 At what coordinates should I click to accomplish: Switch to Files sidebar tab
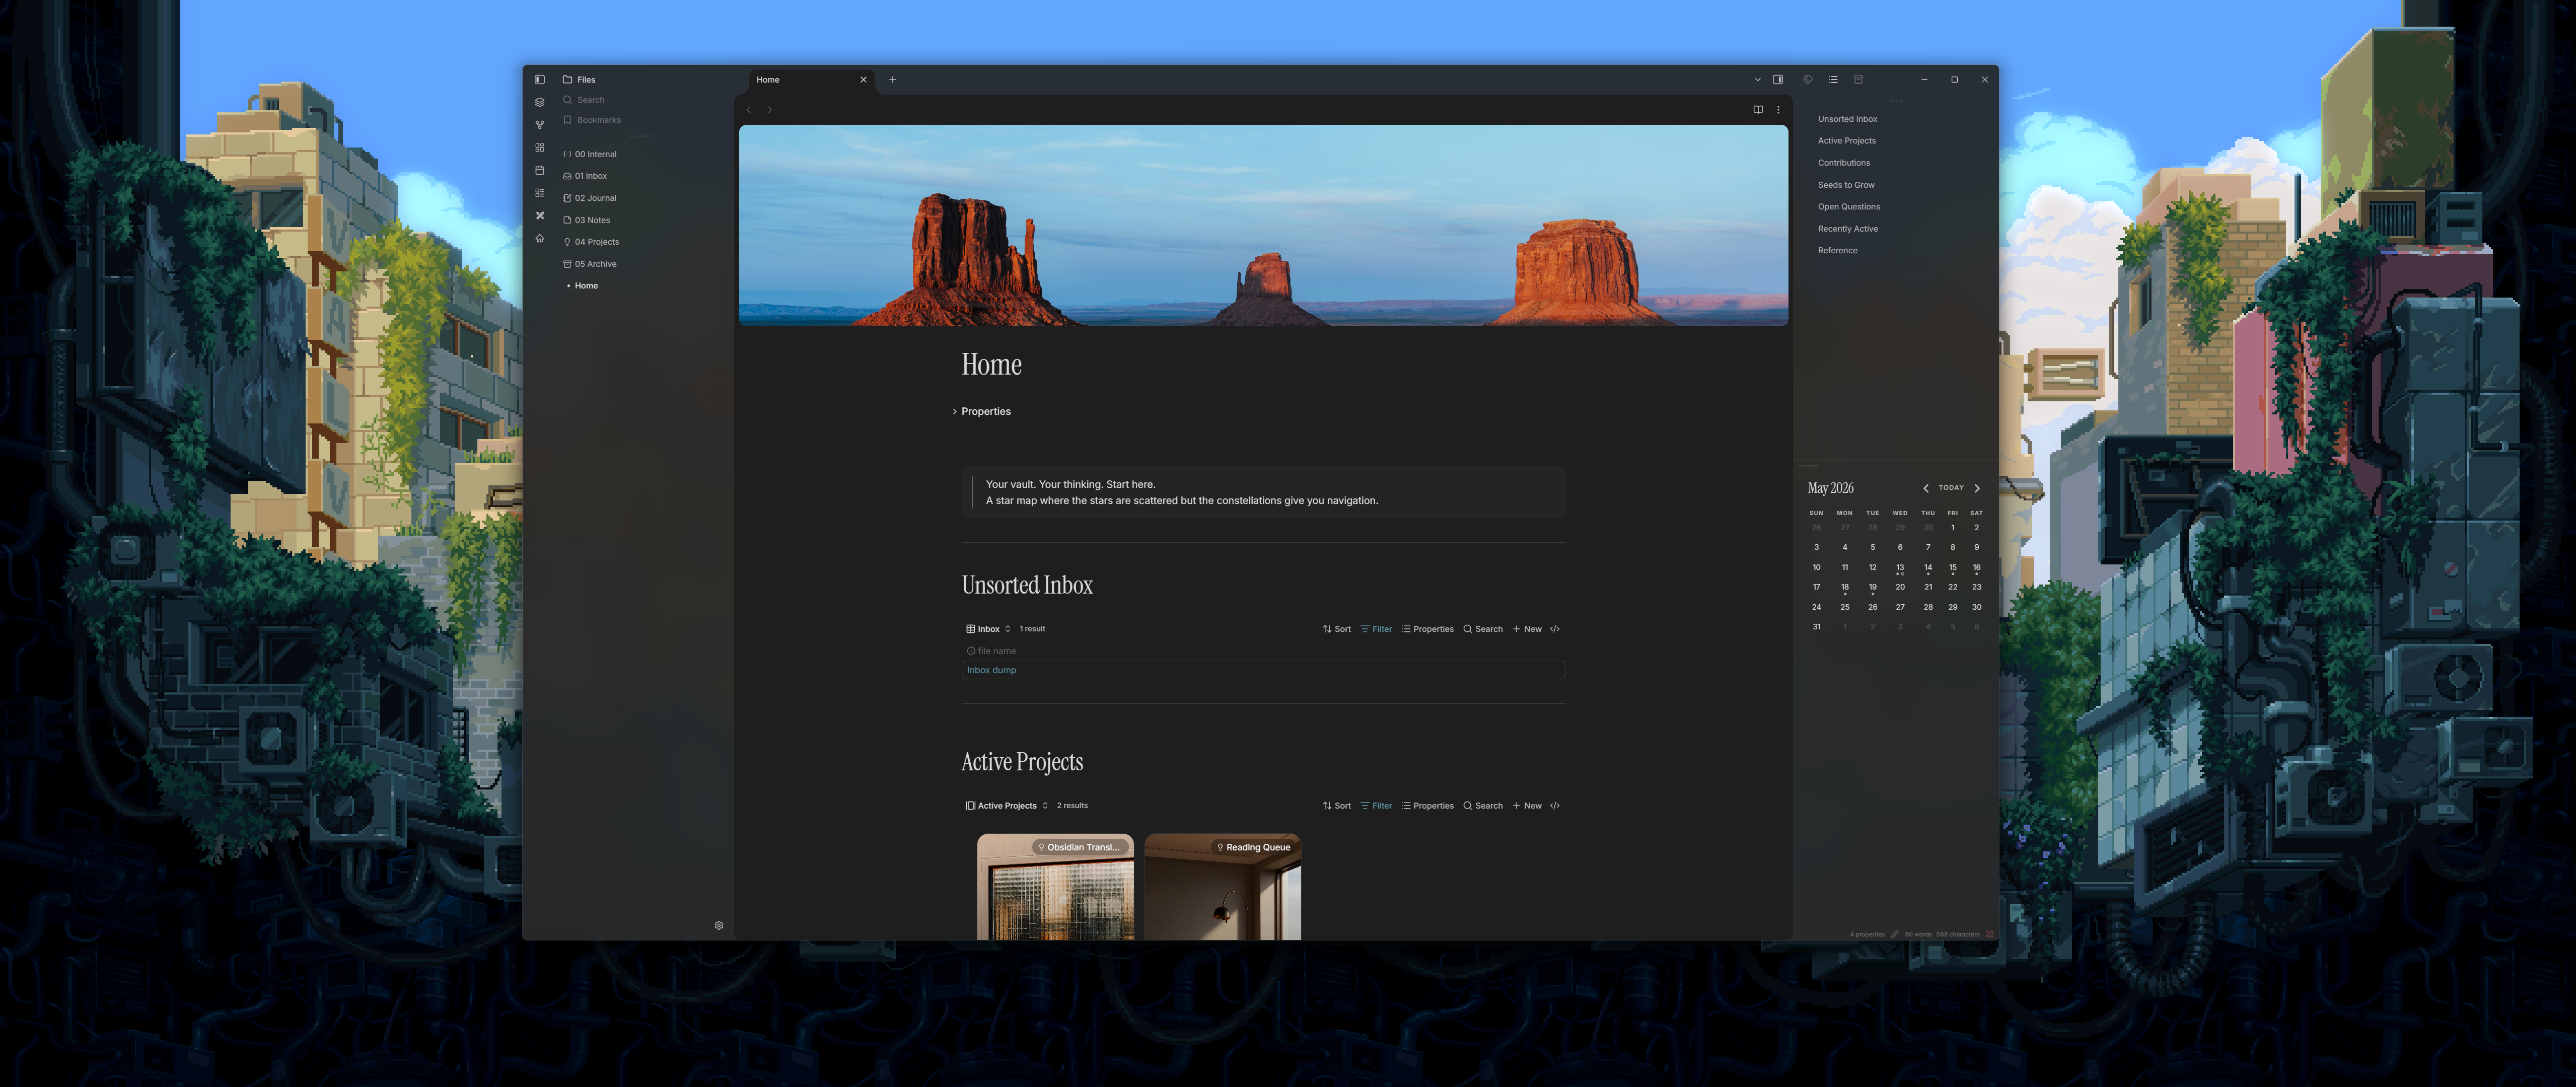pos(579,79)
